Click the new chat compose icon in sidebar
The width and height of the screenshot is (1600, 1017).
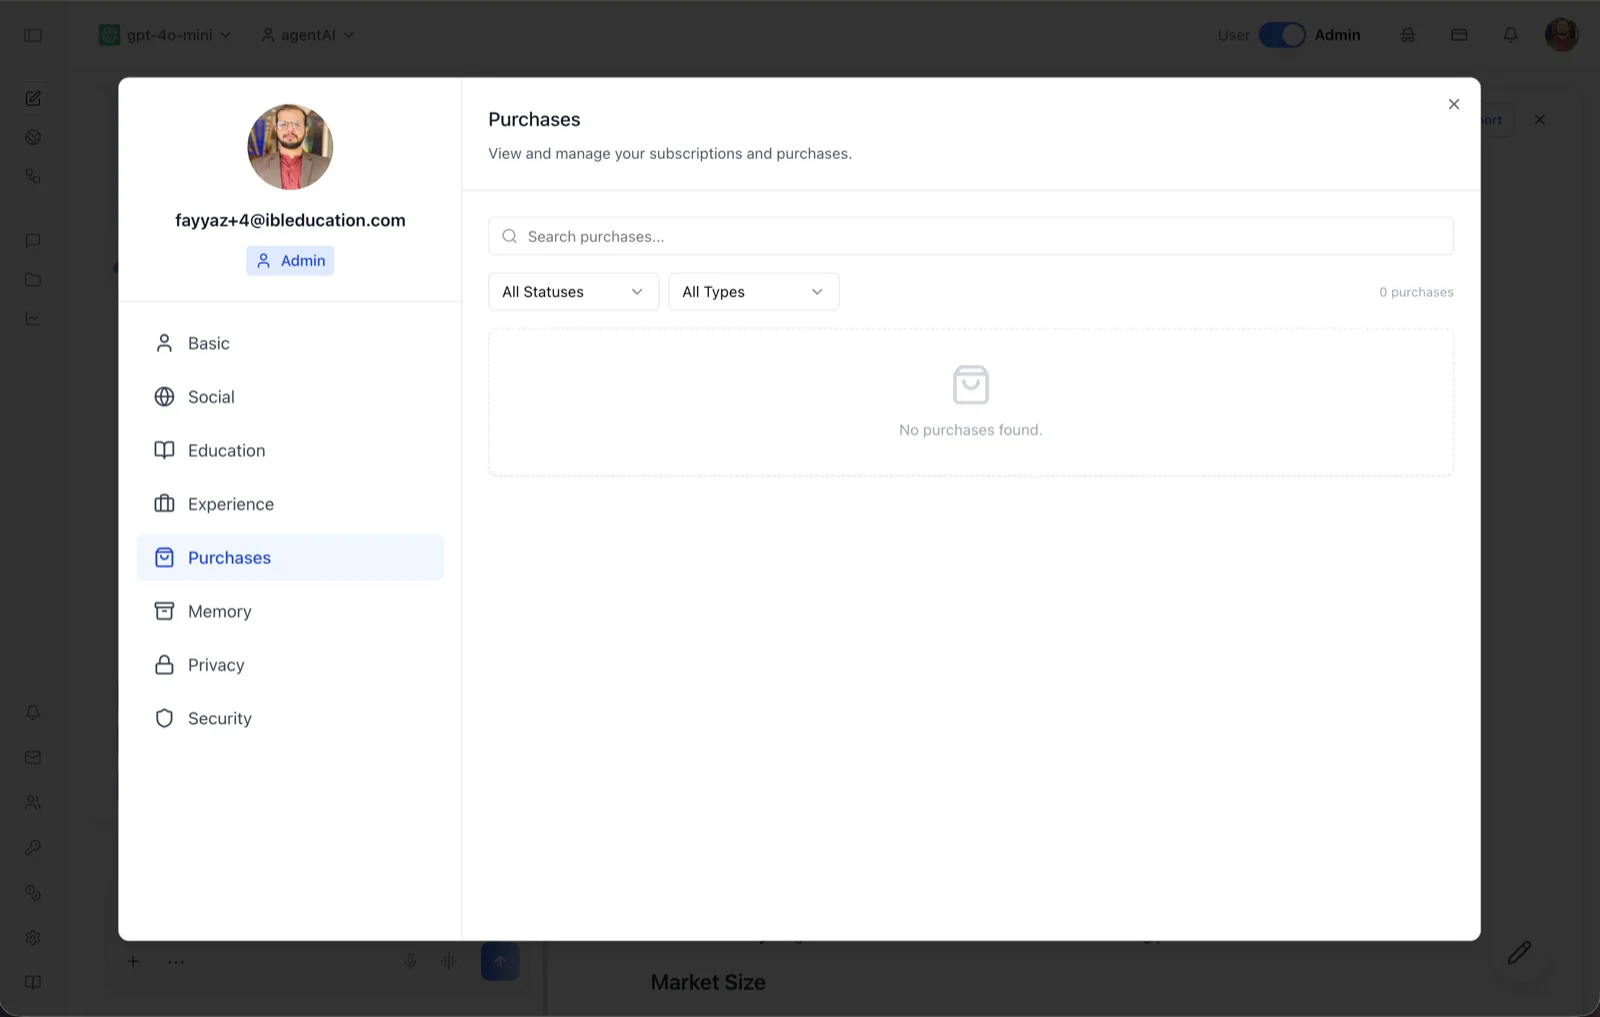coord(33,98)
